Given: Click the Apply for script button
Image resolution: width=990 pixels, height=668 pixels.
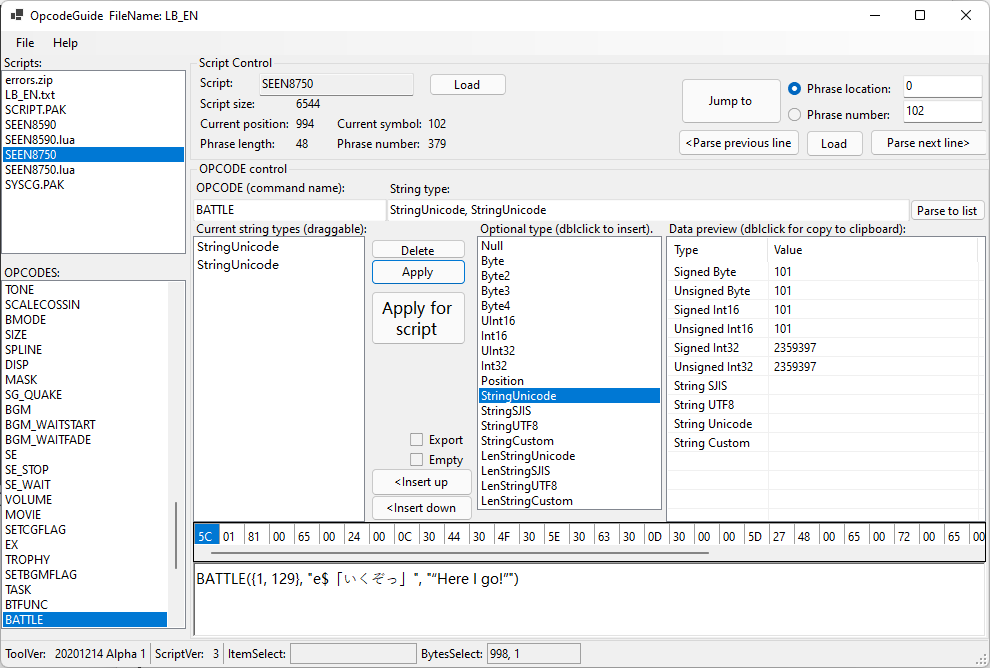Looking at the screenshot, I should (x=418, y=318).
